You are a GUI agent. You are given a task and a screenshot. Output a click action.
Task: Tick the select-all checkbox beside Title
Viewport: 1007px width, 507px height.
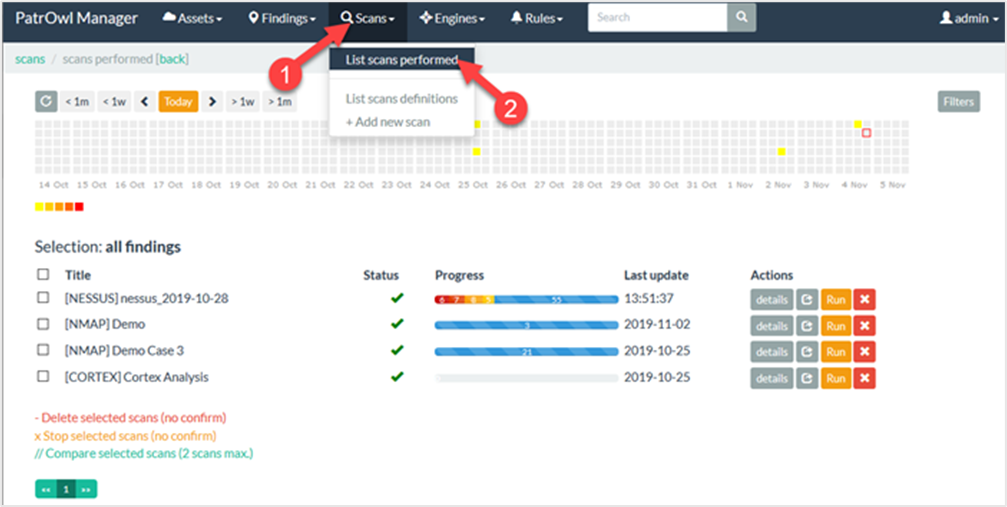[43, 275]
